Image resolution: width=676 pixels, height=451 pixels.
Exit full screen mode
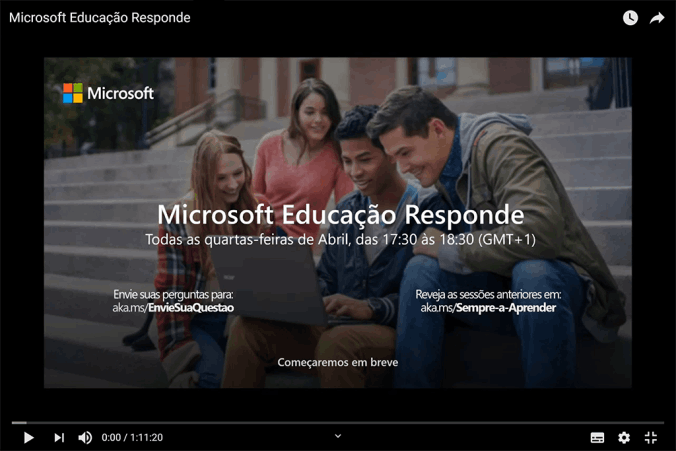click(x=651, y=438)
